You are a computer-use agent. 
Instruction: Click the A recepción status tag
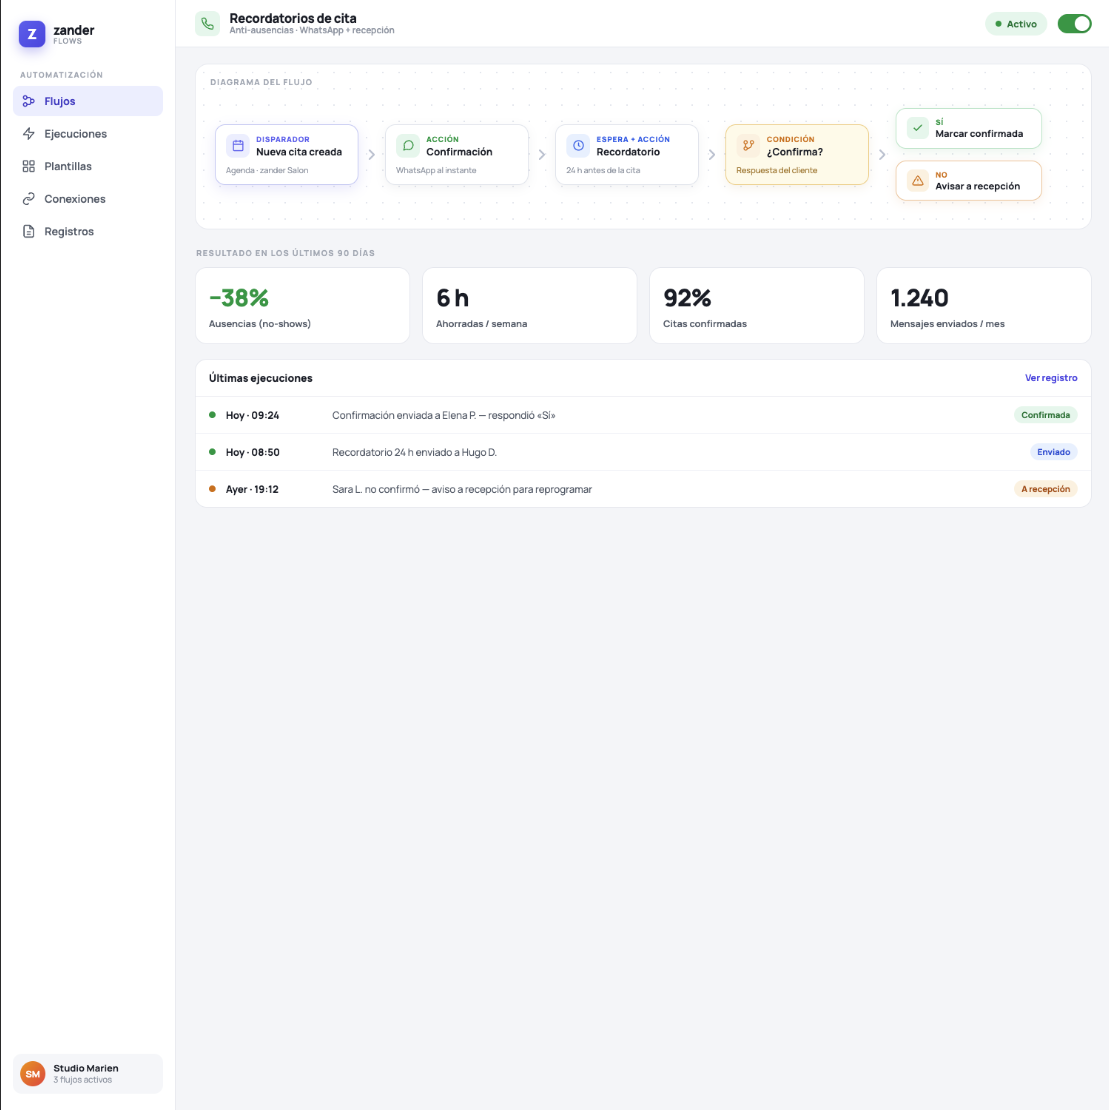(1045, 489)
